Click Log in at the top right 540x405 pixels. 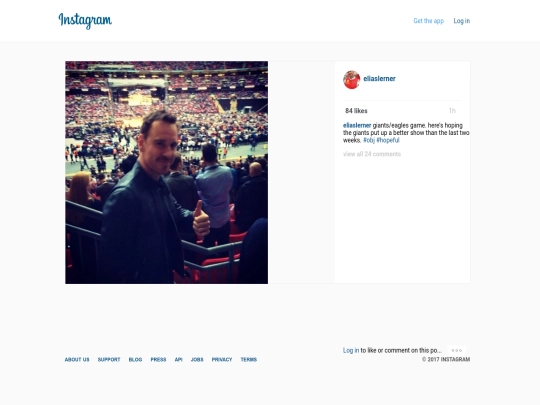461,21
